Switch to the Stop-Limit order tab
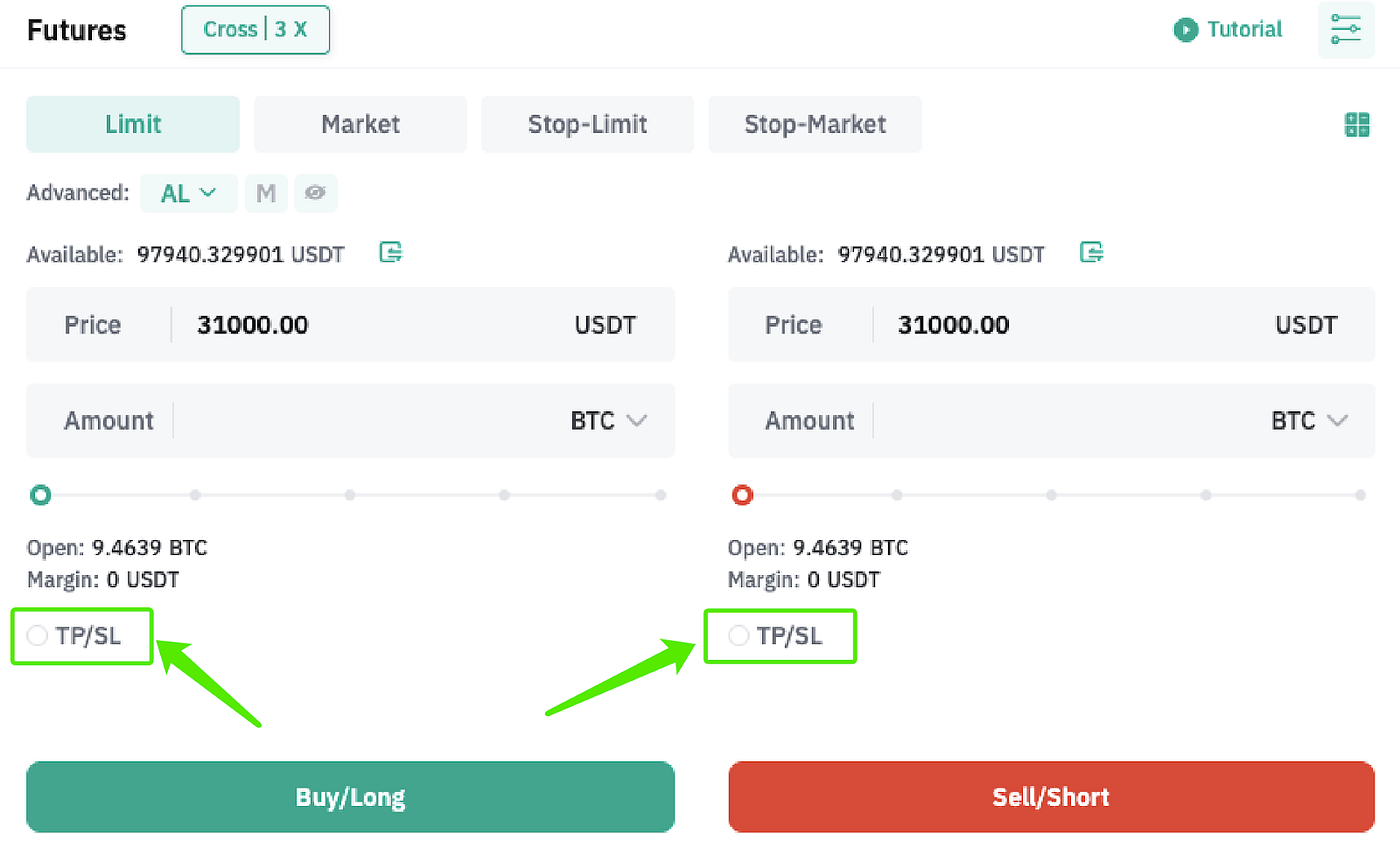 (587, 124)
